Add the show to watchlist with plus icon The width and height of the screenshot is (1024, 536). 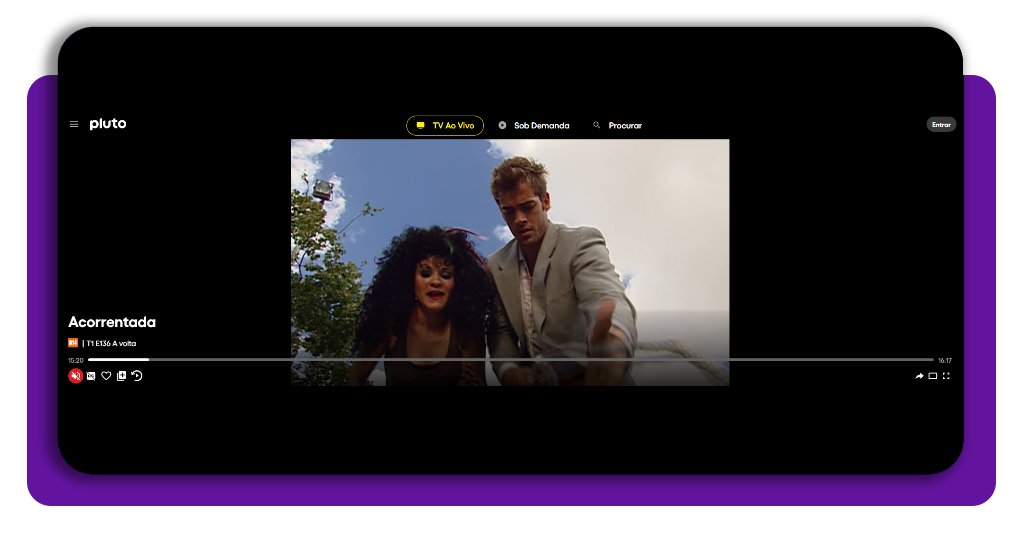121,376
